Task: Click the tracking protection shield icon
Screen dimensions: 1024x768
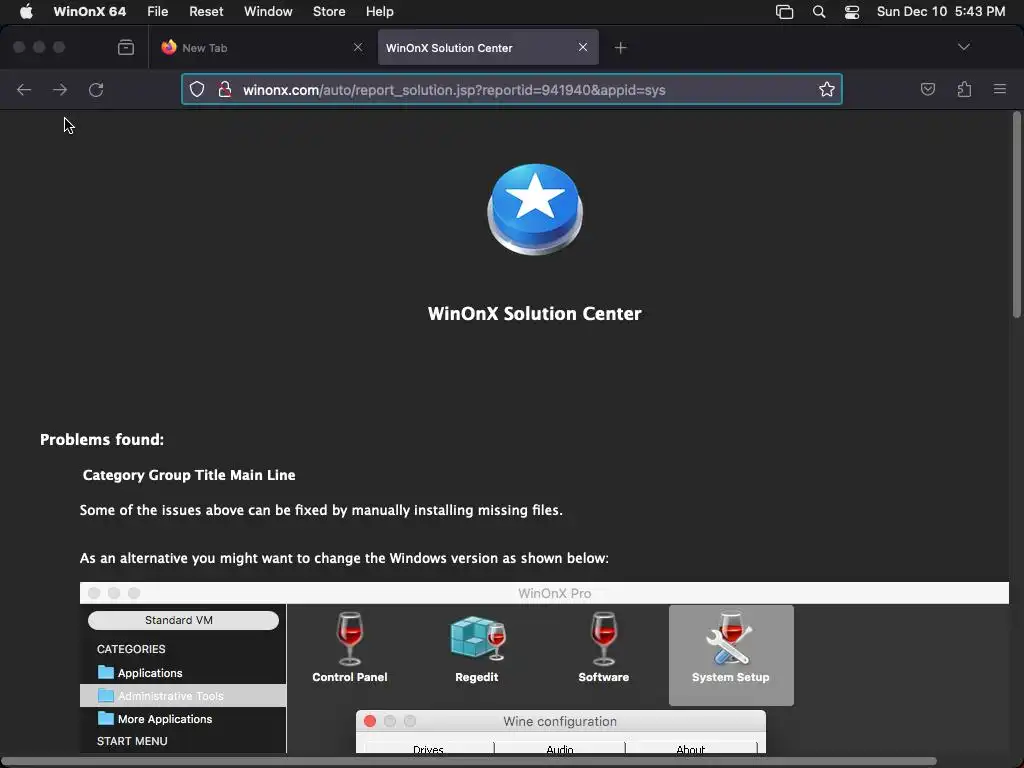Action: click(197, 89)
